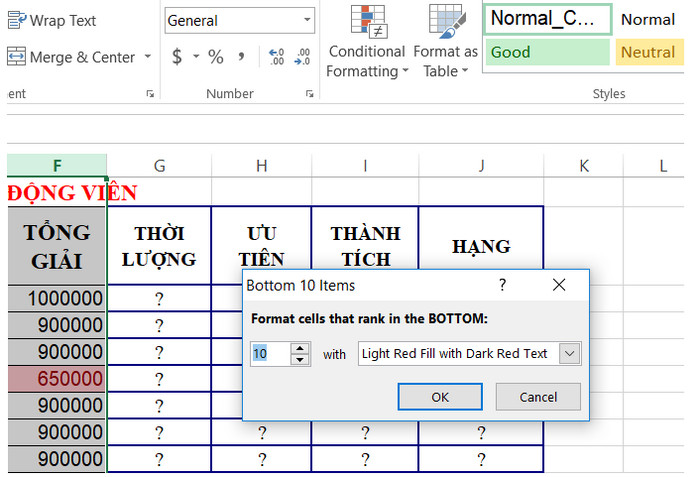The width and height of the screenshot is (700, 477).
Task: Apply Percent Style format
Action: tap(216, 57)
